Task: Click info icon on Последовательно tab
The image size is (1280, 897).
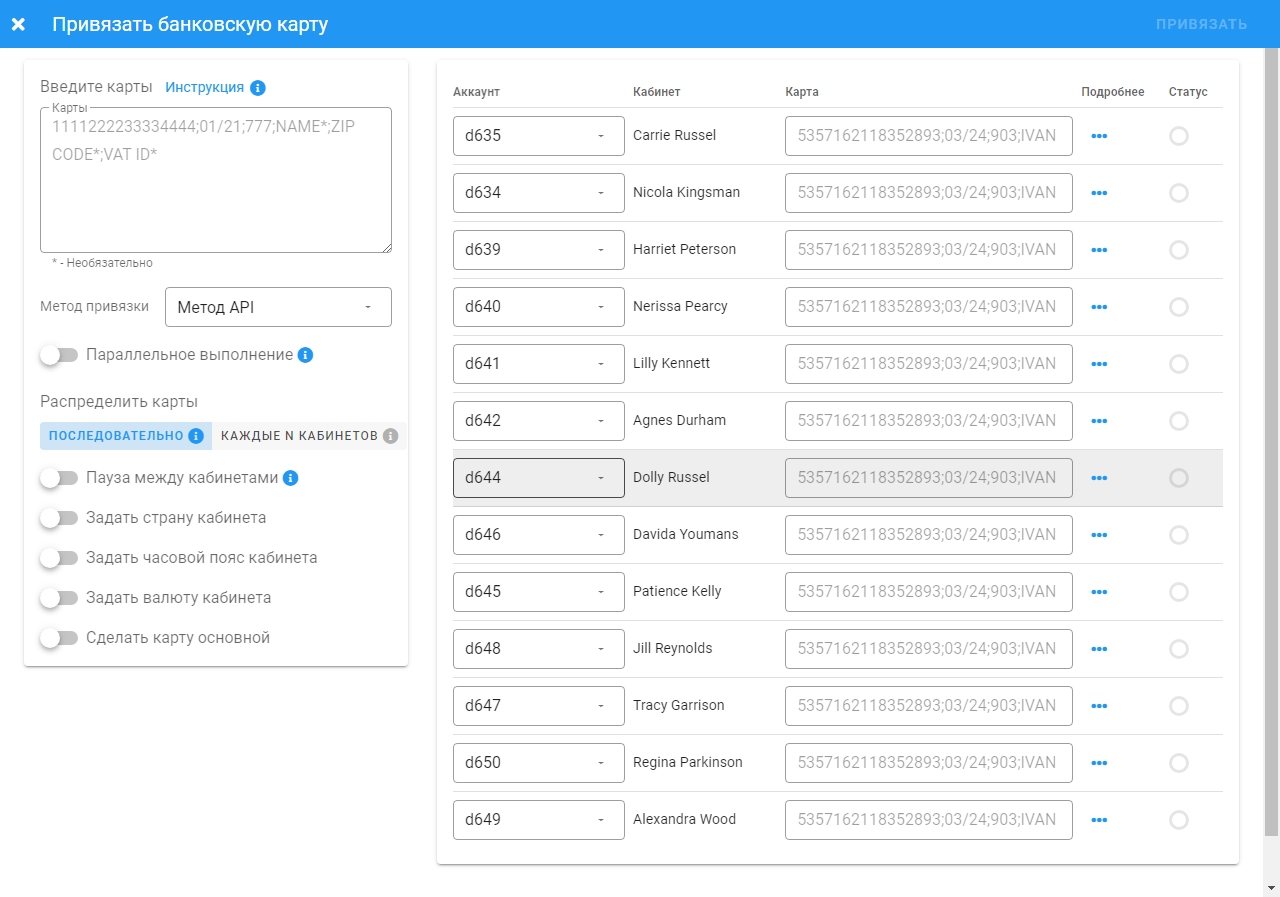Action: point(196,436)
